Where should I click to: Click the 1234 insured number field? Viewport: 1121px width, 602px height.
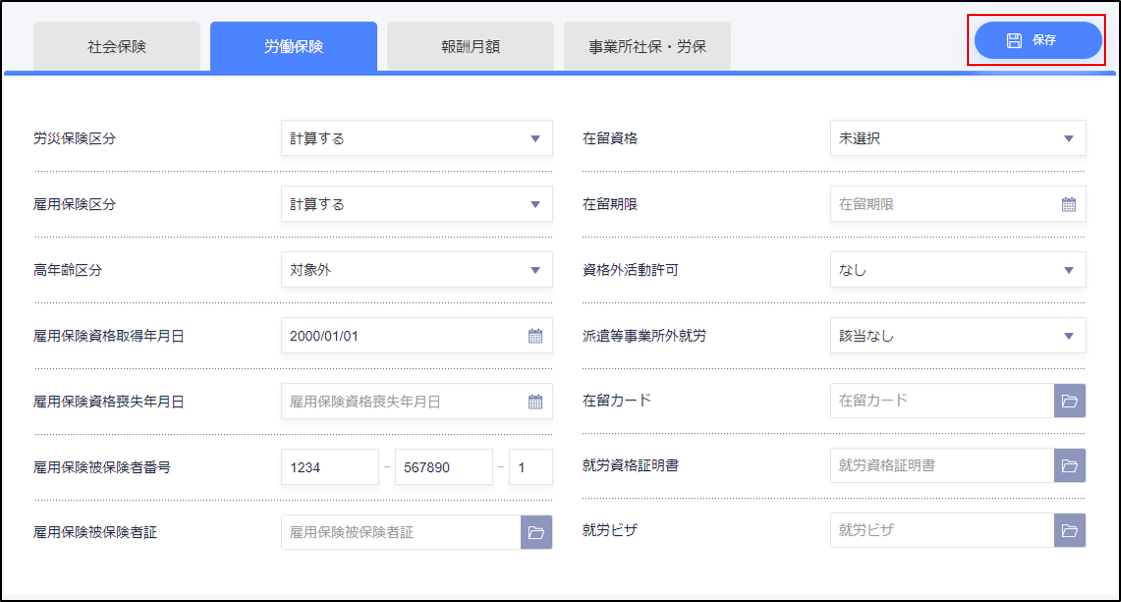click(330, 467)
